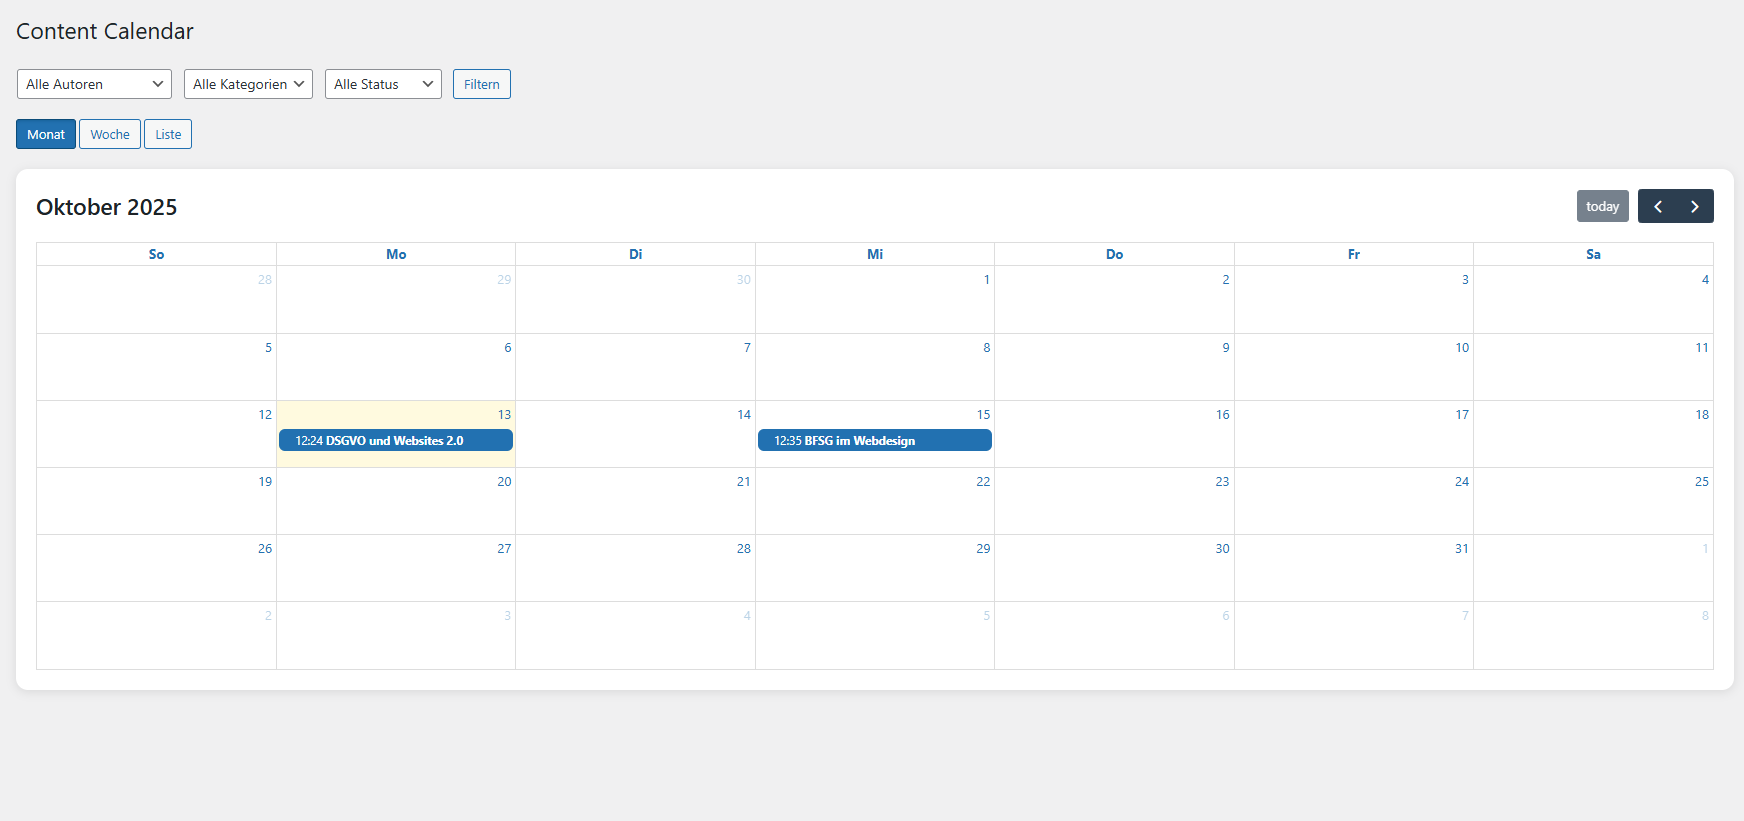Click day number 20 link

tap(504, 482)
